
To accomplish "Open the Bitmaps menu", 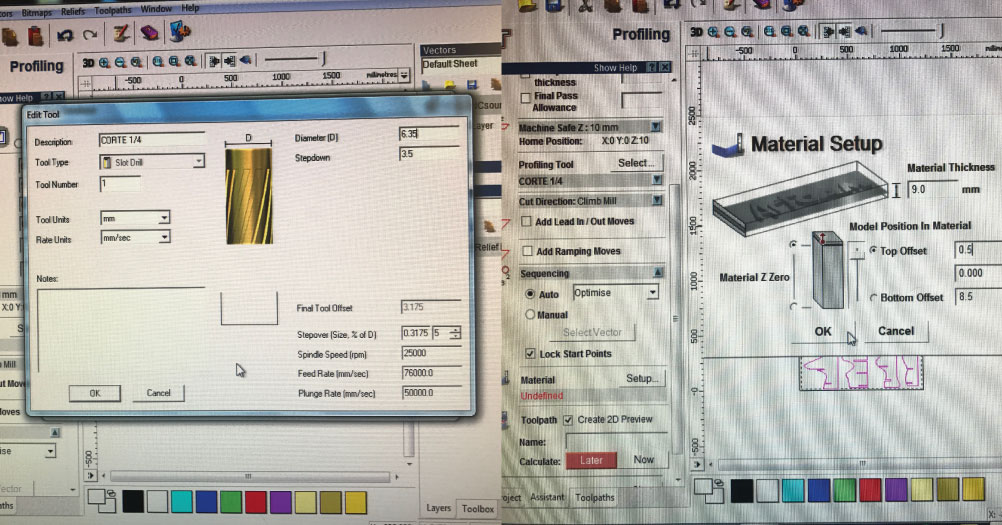I will coord(37,13).
